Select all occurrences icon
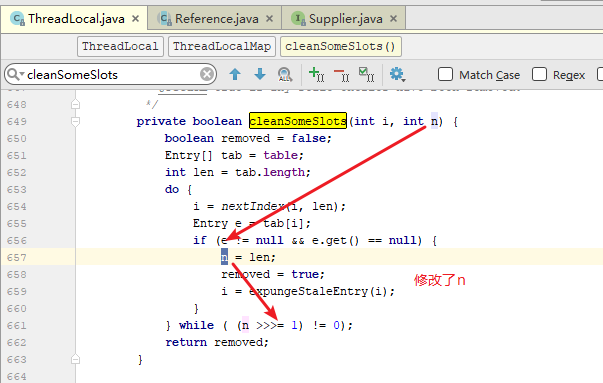The image size is (603, 383). tap(366, 74)
